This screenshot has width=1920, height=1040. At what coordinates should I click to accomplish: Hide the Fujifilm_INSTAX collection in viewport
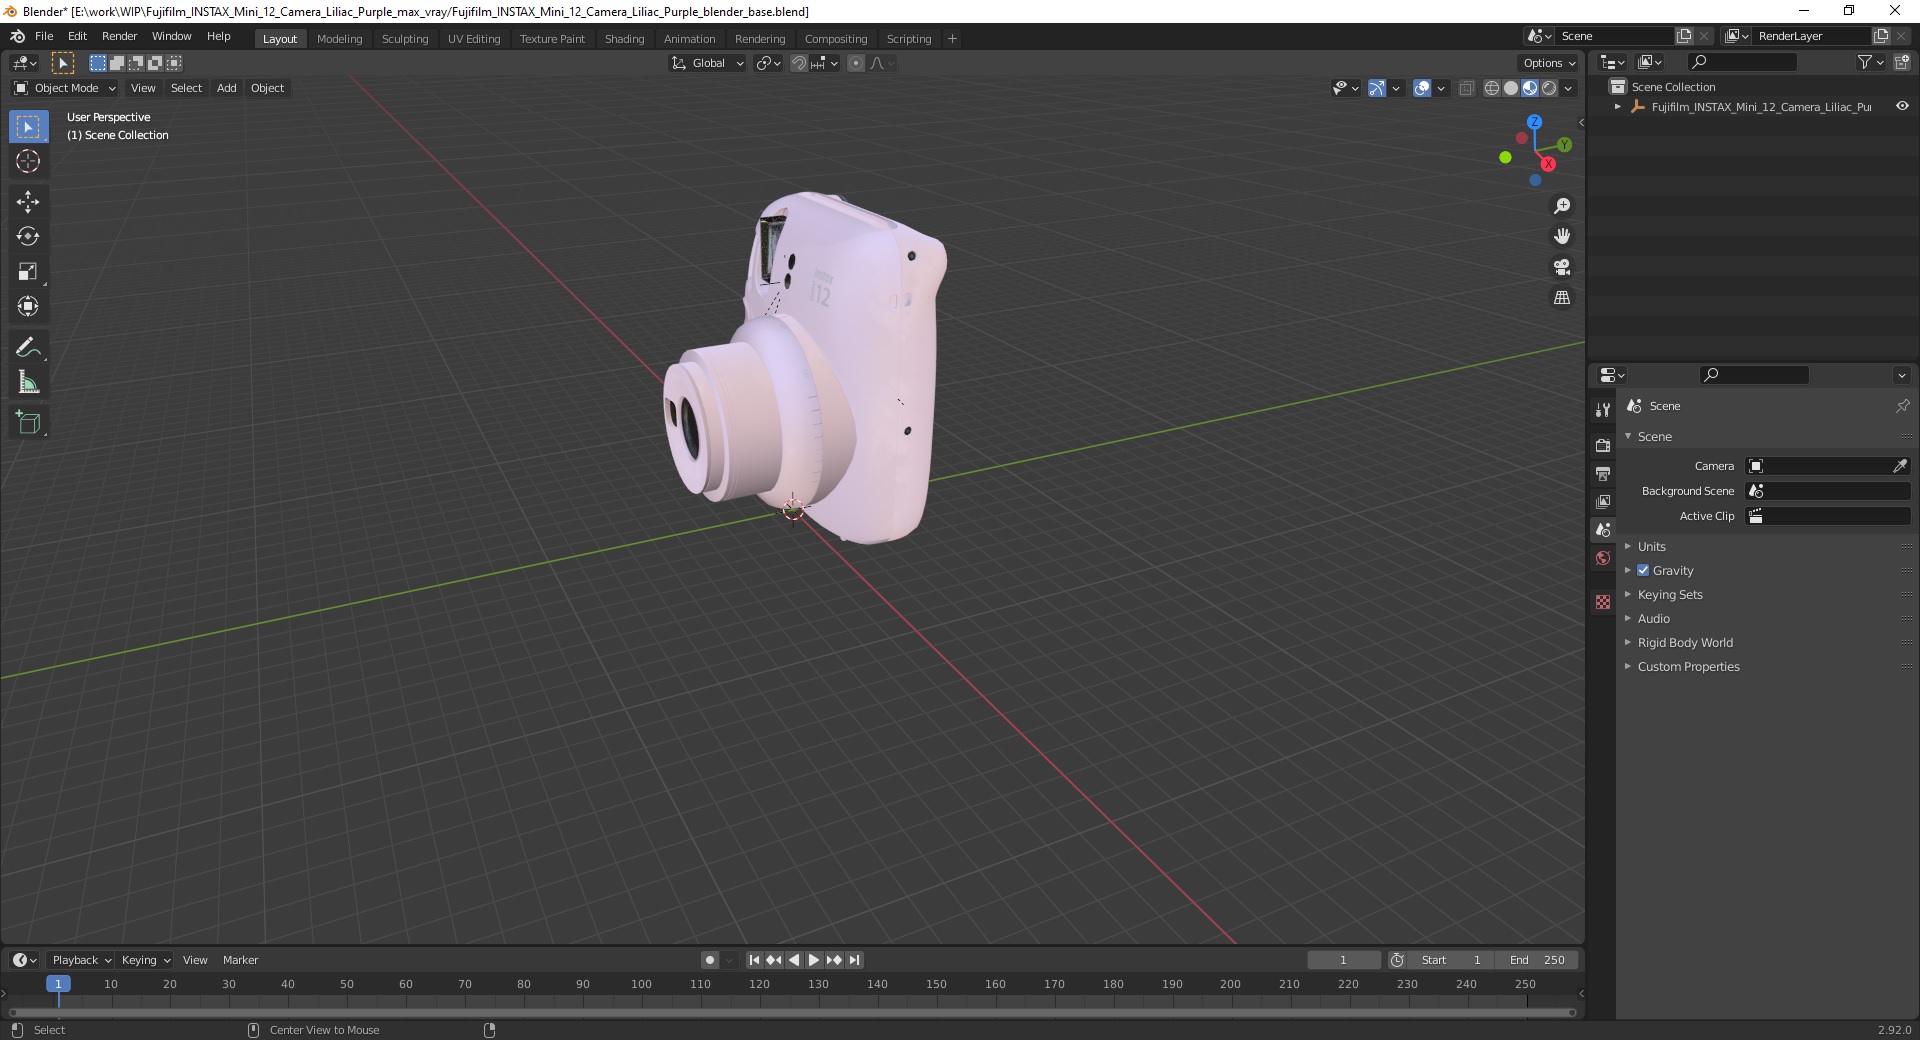1902,106
